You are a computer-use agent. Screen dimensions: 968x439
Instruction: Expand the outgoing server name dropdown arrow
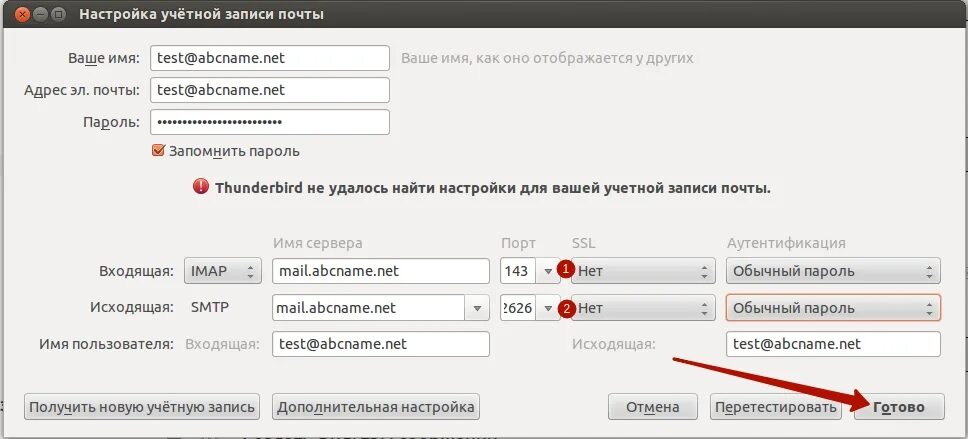tap(477, 307)
